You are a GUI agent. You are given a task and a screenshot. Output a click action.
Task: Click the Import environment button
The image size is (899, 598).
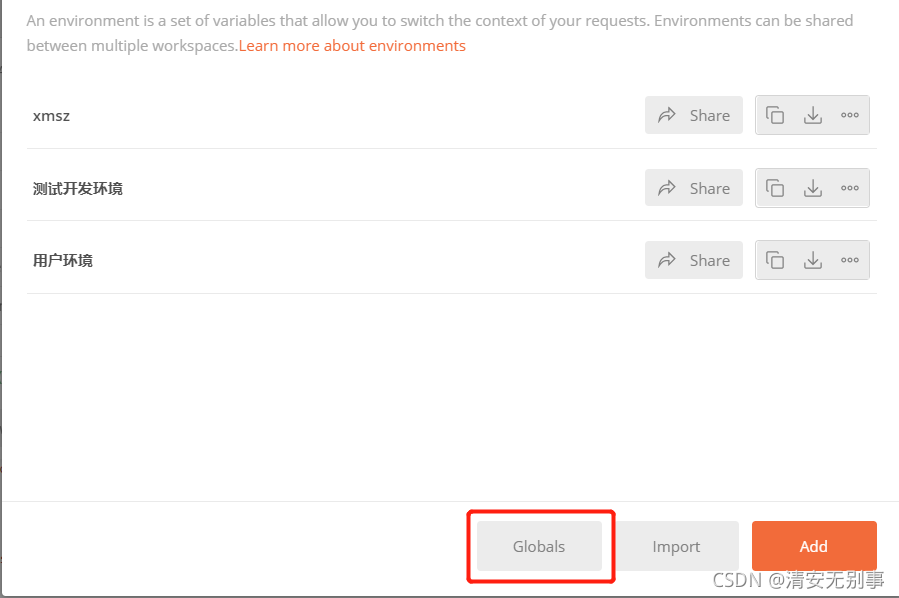tap(676, 546)
